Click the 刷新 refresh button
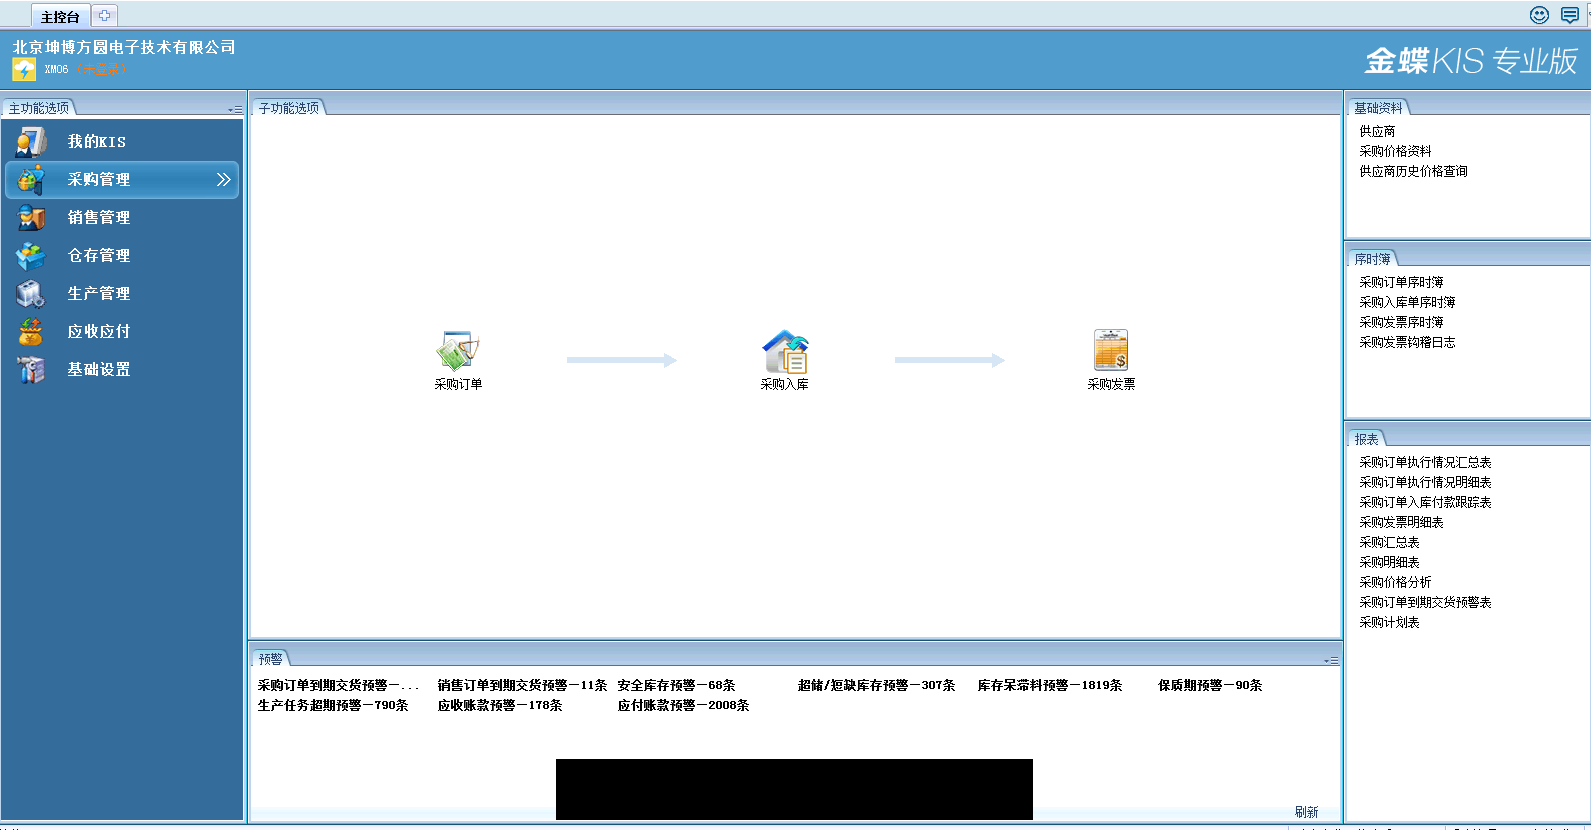This screenshot has width=1591, height=830. coord(1306,812)
